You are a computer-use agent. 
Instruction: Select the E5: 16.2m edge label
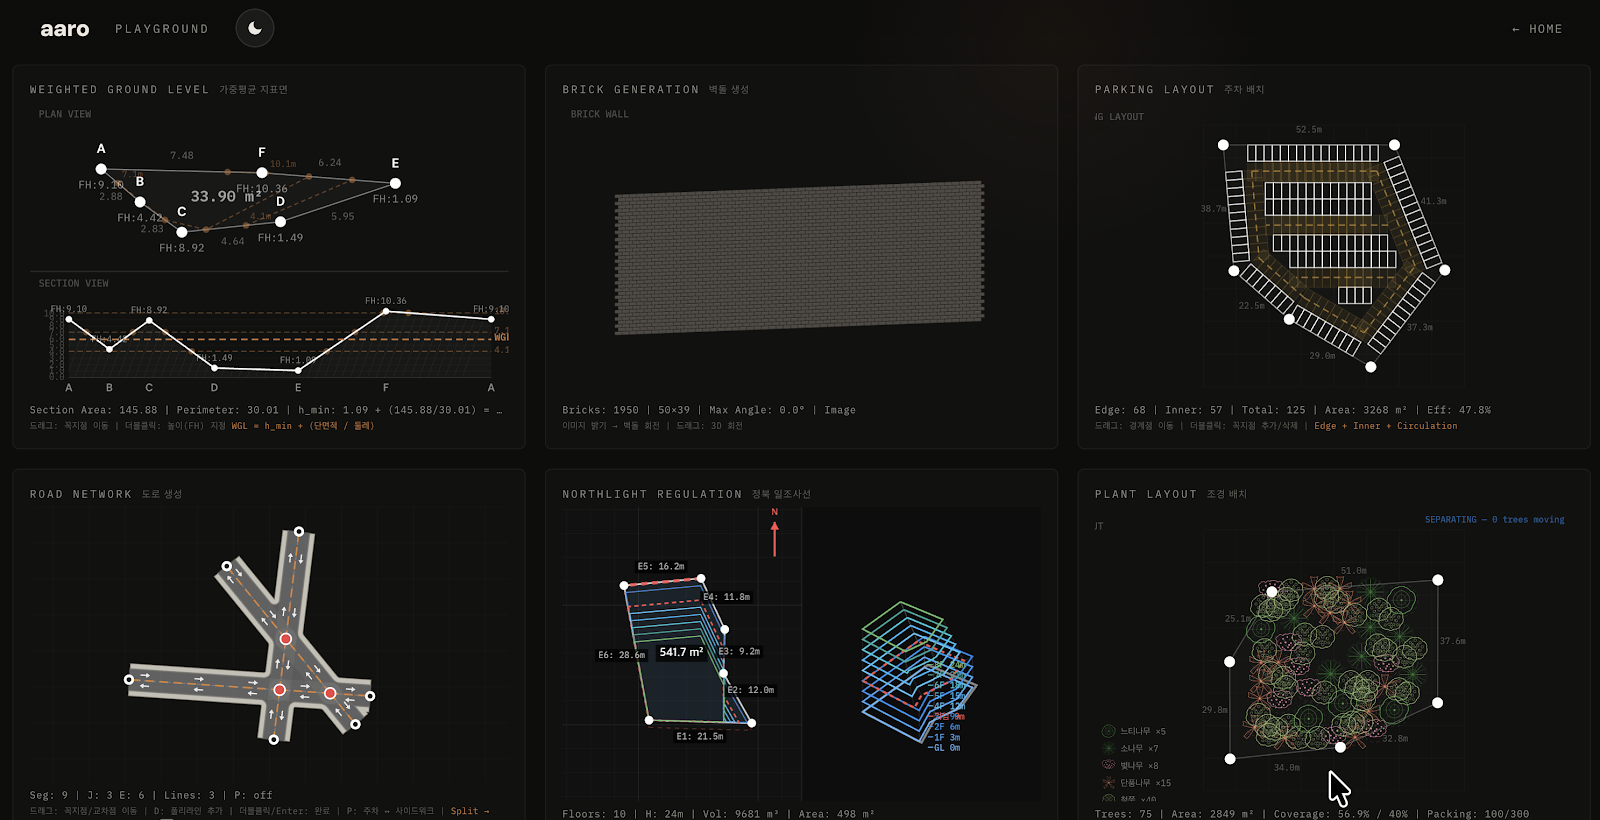coord(661,566)
